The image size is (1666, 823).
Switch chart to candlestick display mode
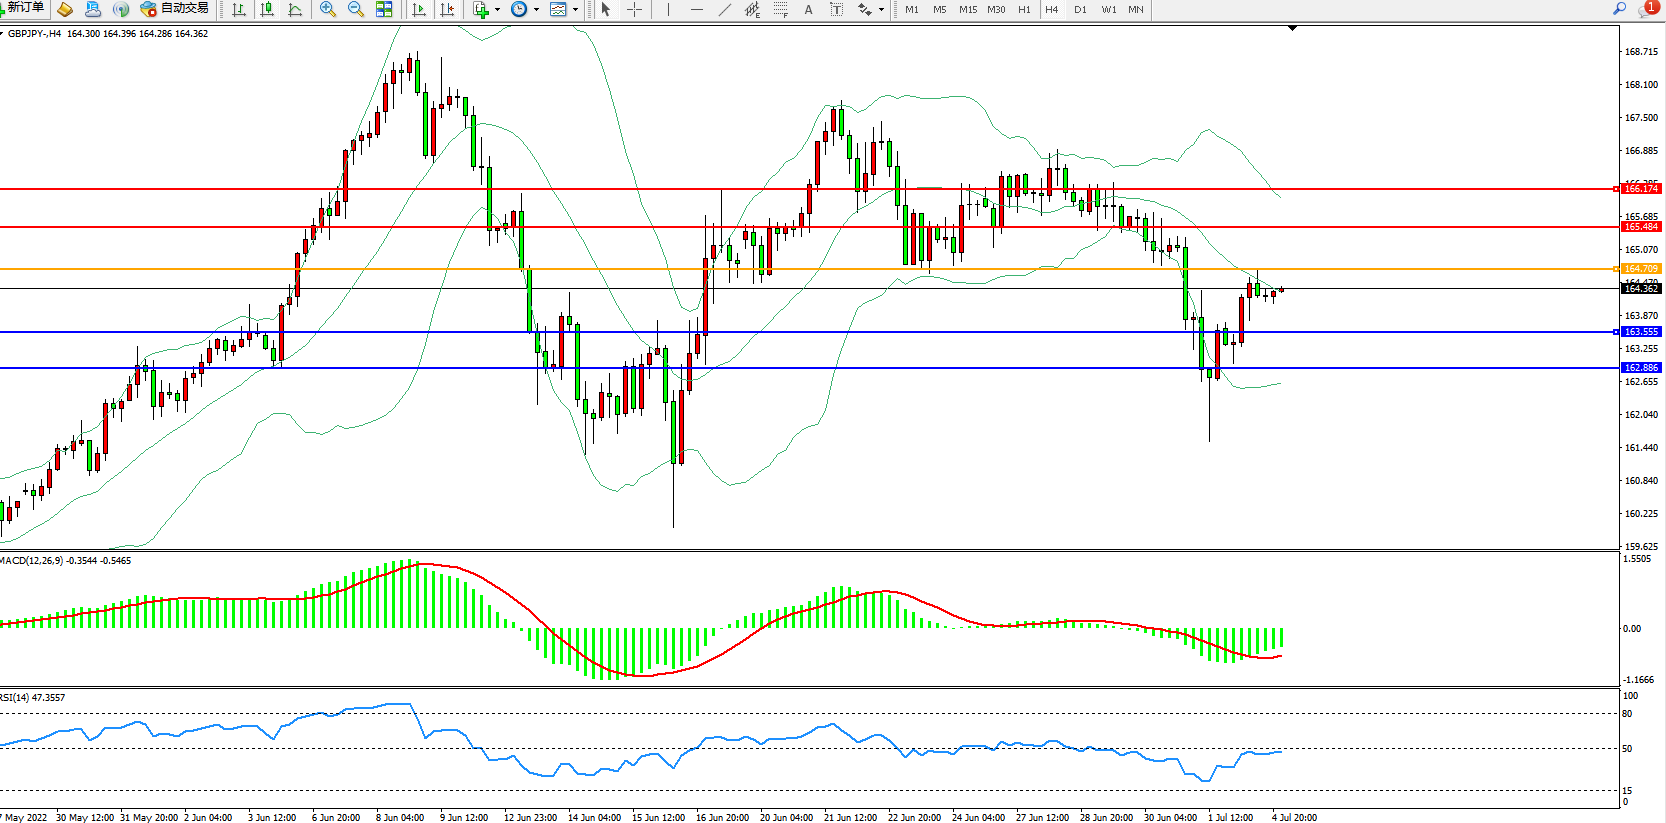(267, 9)
